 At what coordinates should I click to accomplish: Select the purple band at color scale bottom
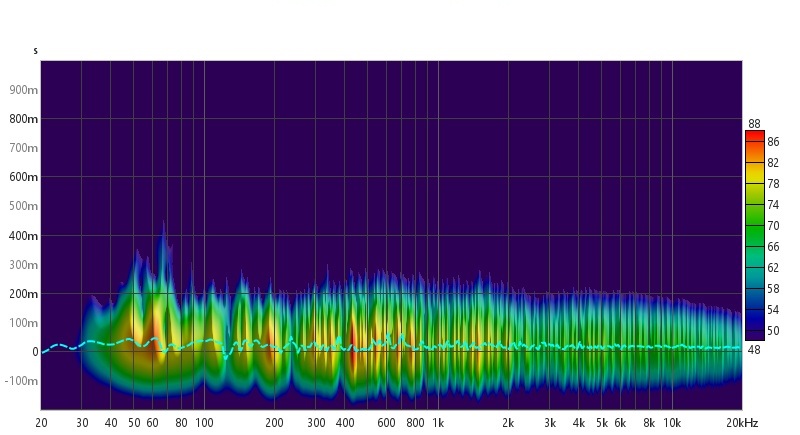tap(755, 334)
